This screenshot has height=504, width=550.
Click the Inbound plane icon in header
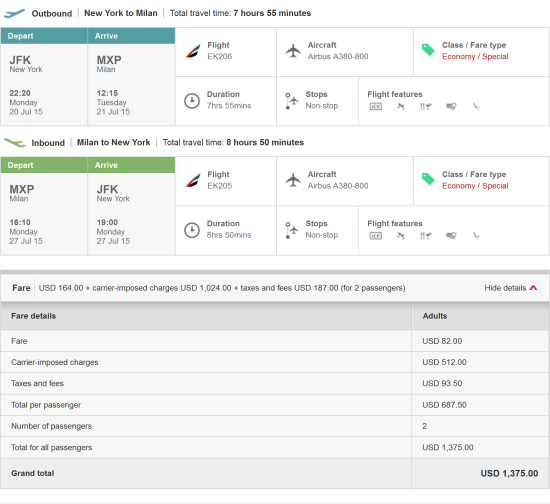point(14,142)
